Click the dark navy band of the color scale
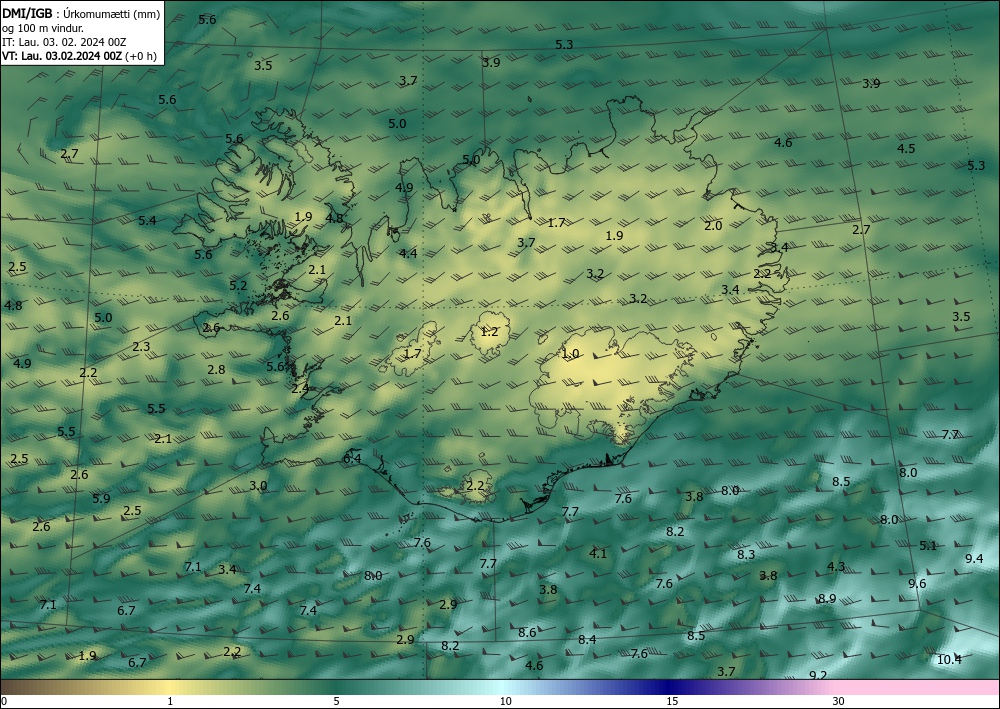This screenshot has width=1000, height=709. pos(668,687)
